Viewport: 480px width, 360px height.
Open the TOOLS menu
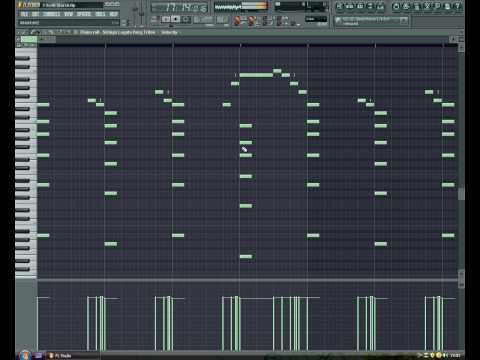tap(100, 14)
